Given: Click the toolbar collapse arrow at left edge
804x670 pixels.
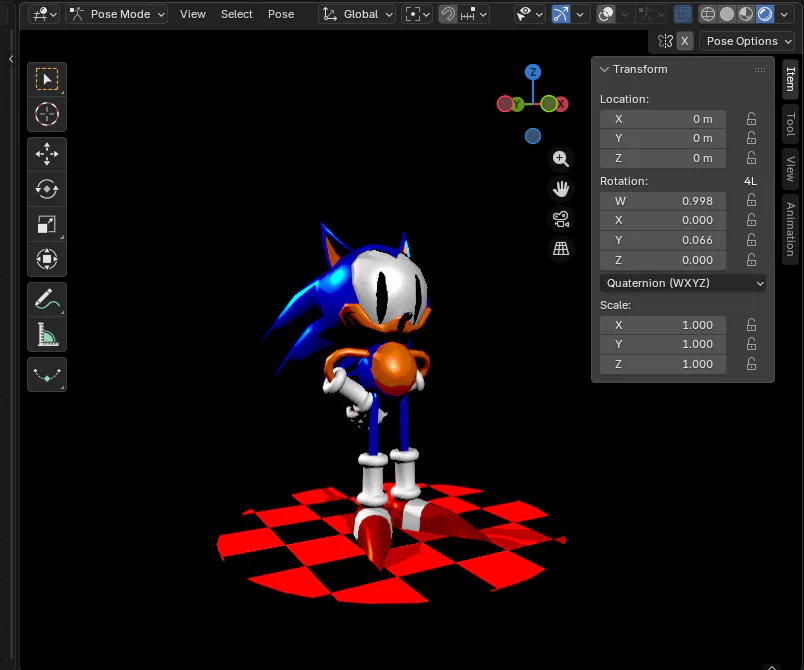Looking at the screenshot, I should coord(11,59).
